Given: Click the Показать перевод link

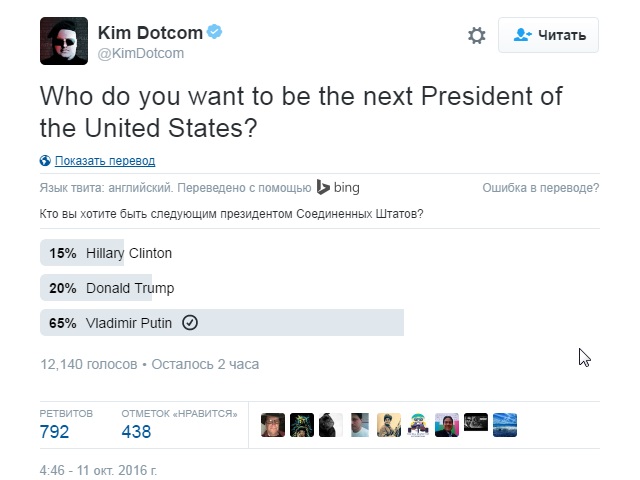Looking at the screenshot, I should pyautogui.click(x=105, y=161).
